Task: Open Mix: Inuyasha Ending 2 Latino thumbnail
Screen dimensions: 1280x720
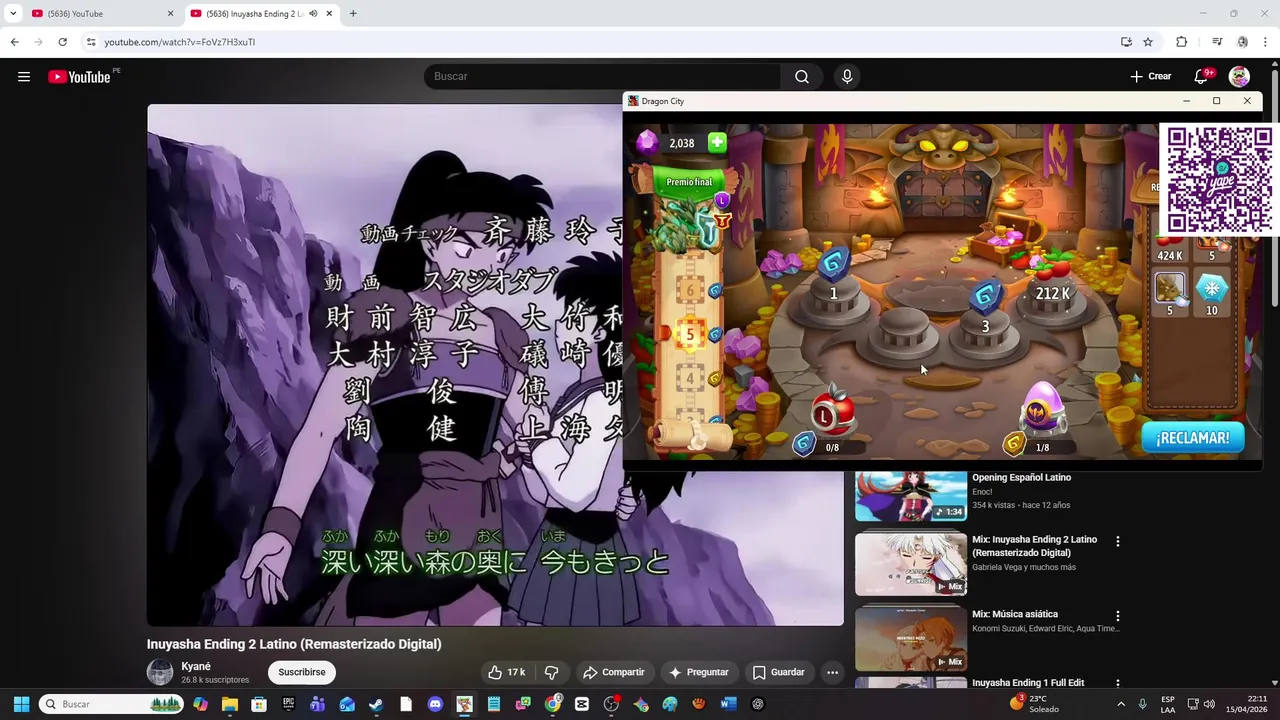Action: [911, 564]
